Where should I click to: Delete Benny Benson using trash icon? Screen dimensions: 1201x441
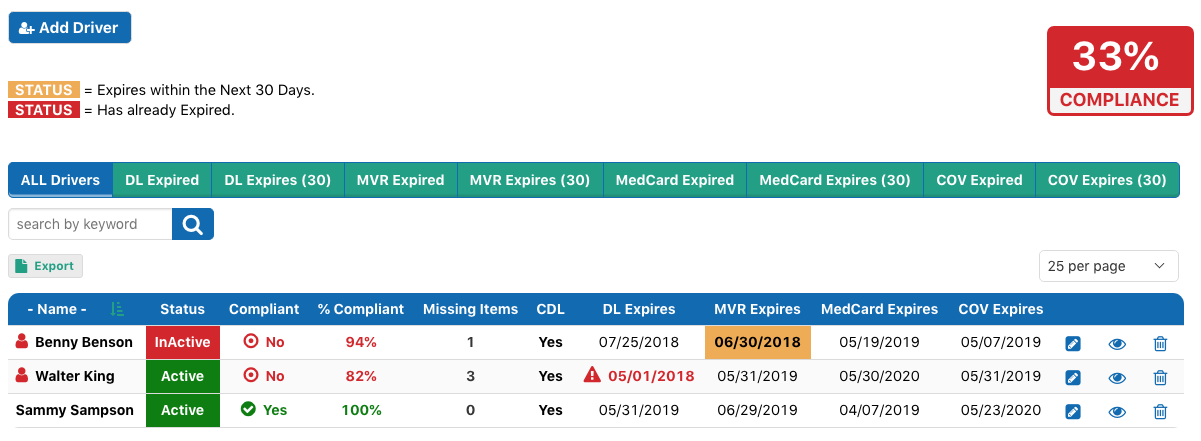tap(1160, 344)
